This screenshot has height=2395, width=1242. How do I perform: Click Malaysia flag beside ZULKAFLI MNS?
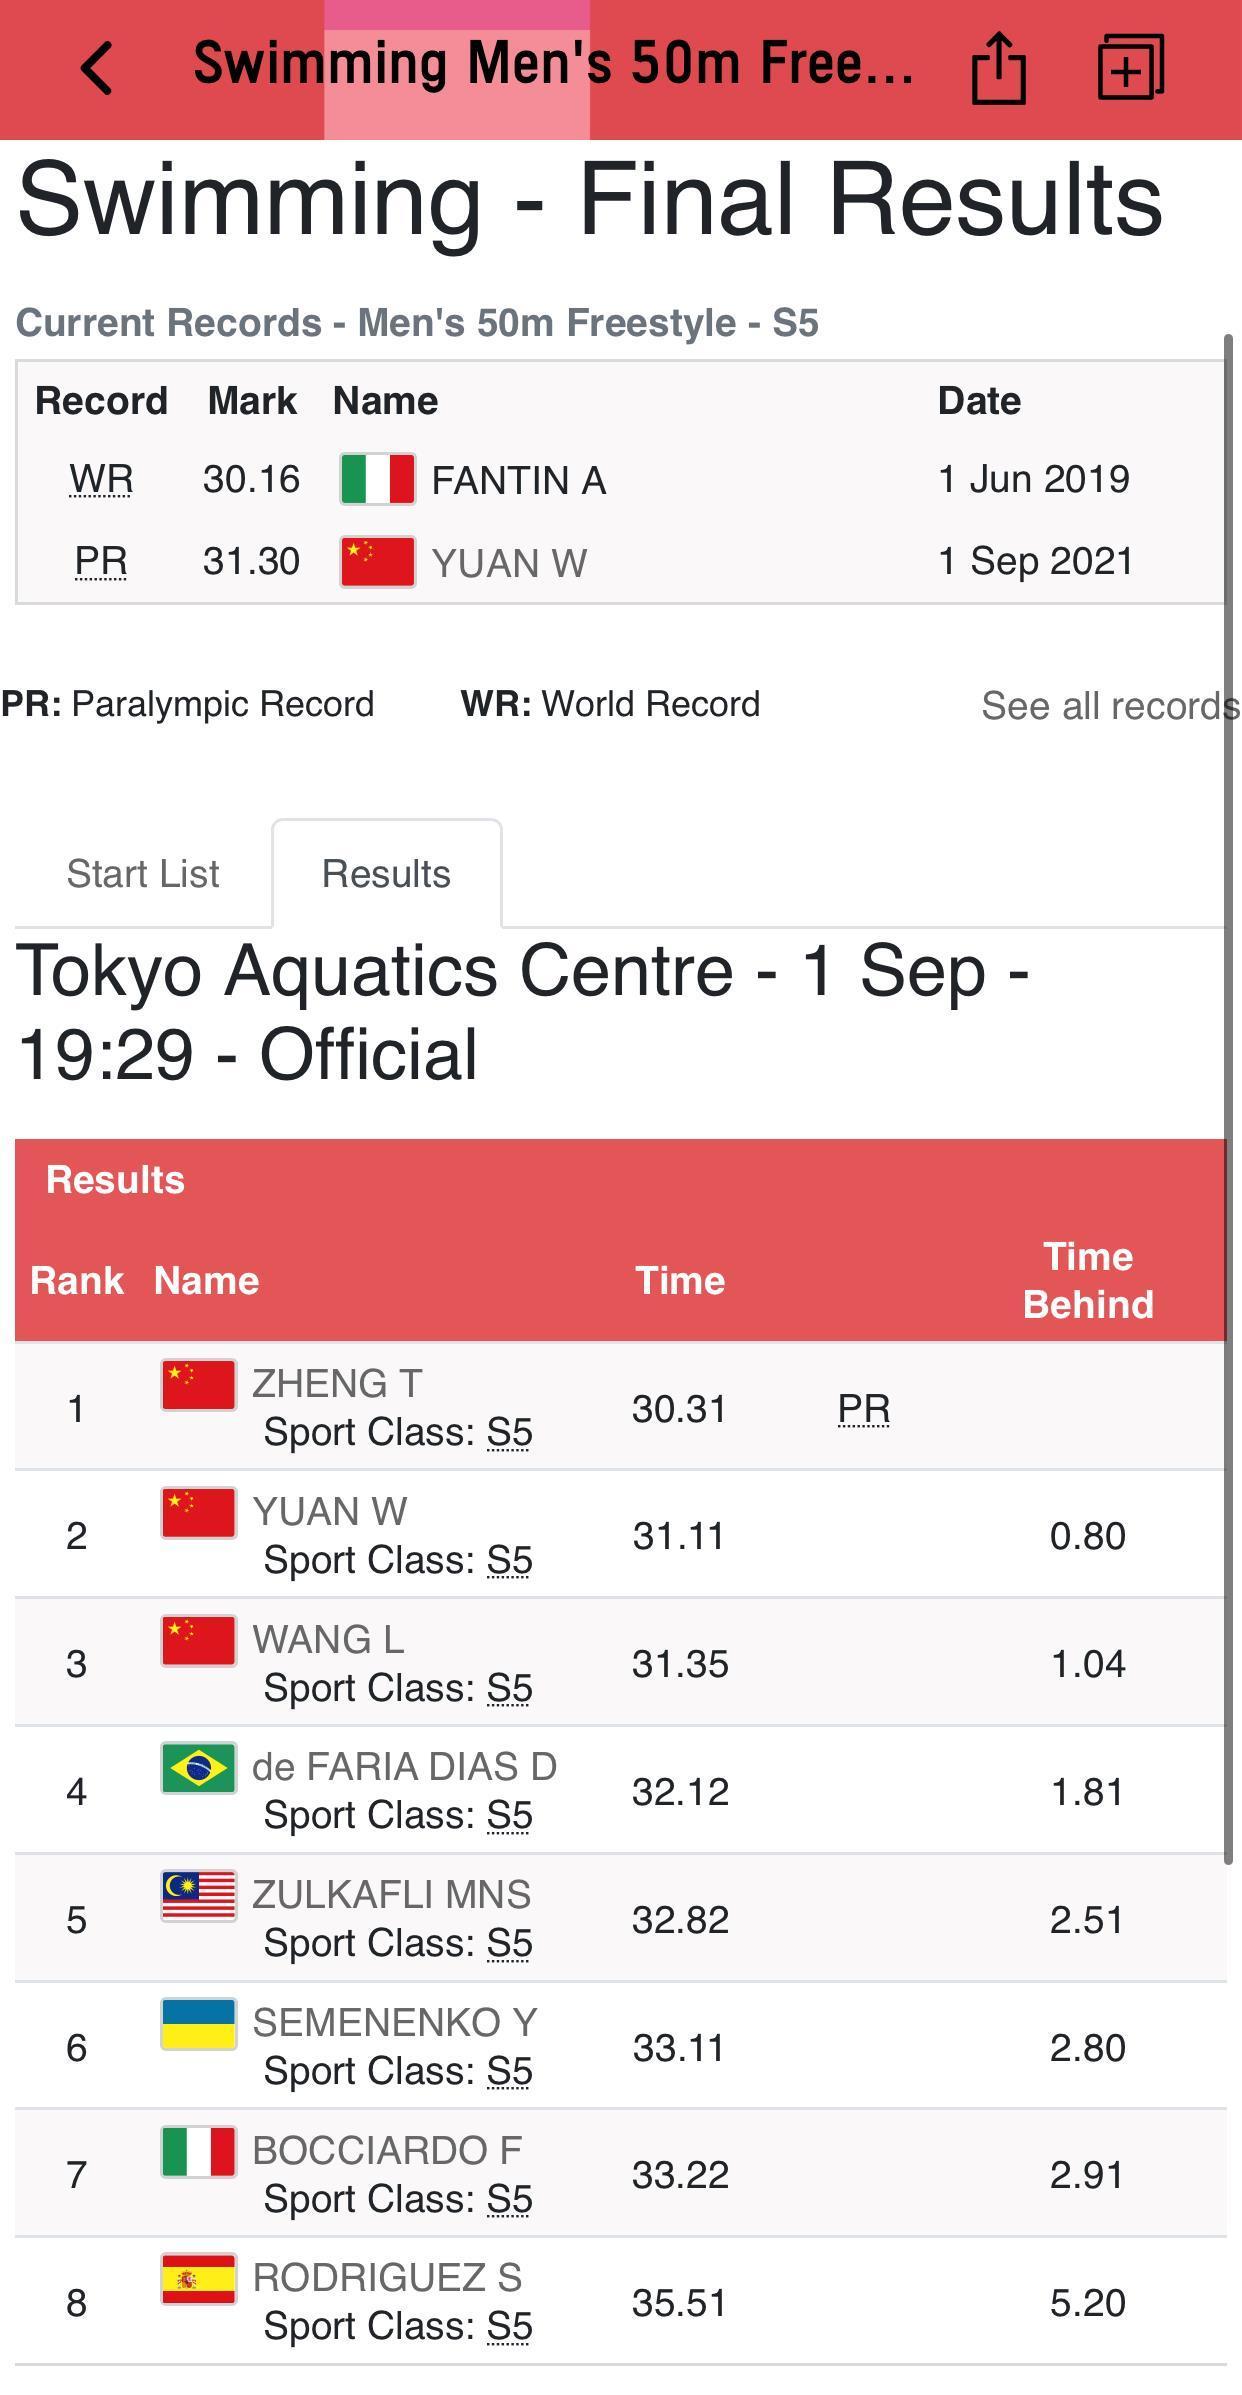click(x=199, y=1896)
